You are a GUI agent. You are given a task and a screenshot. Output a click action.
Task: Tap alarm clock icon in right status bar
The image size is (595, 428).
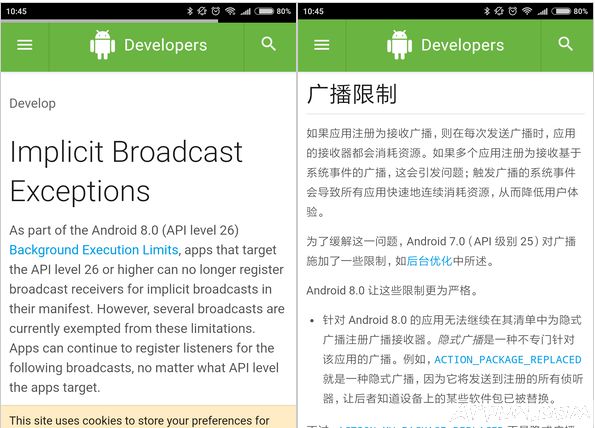[x=513, y=11]
